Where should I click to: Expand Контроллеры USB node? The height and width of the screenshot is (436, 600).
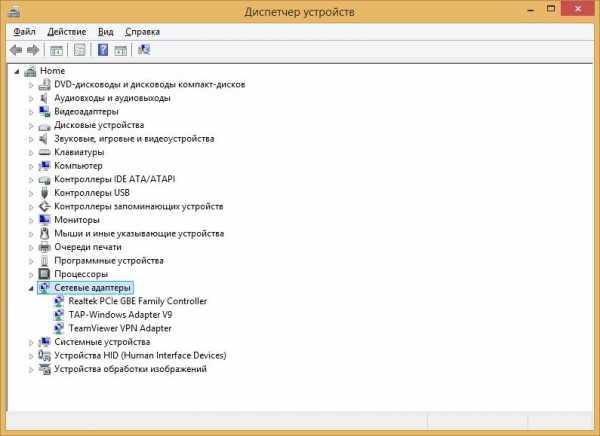(31, 193)
